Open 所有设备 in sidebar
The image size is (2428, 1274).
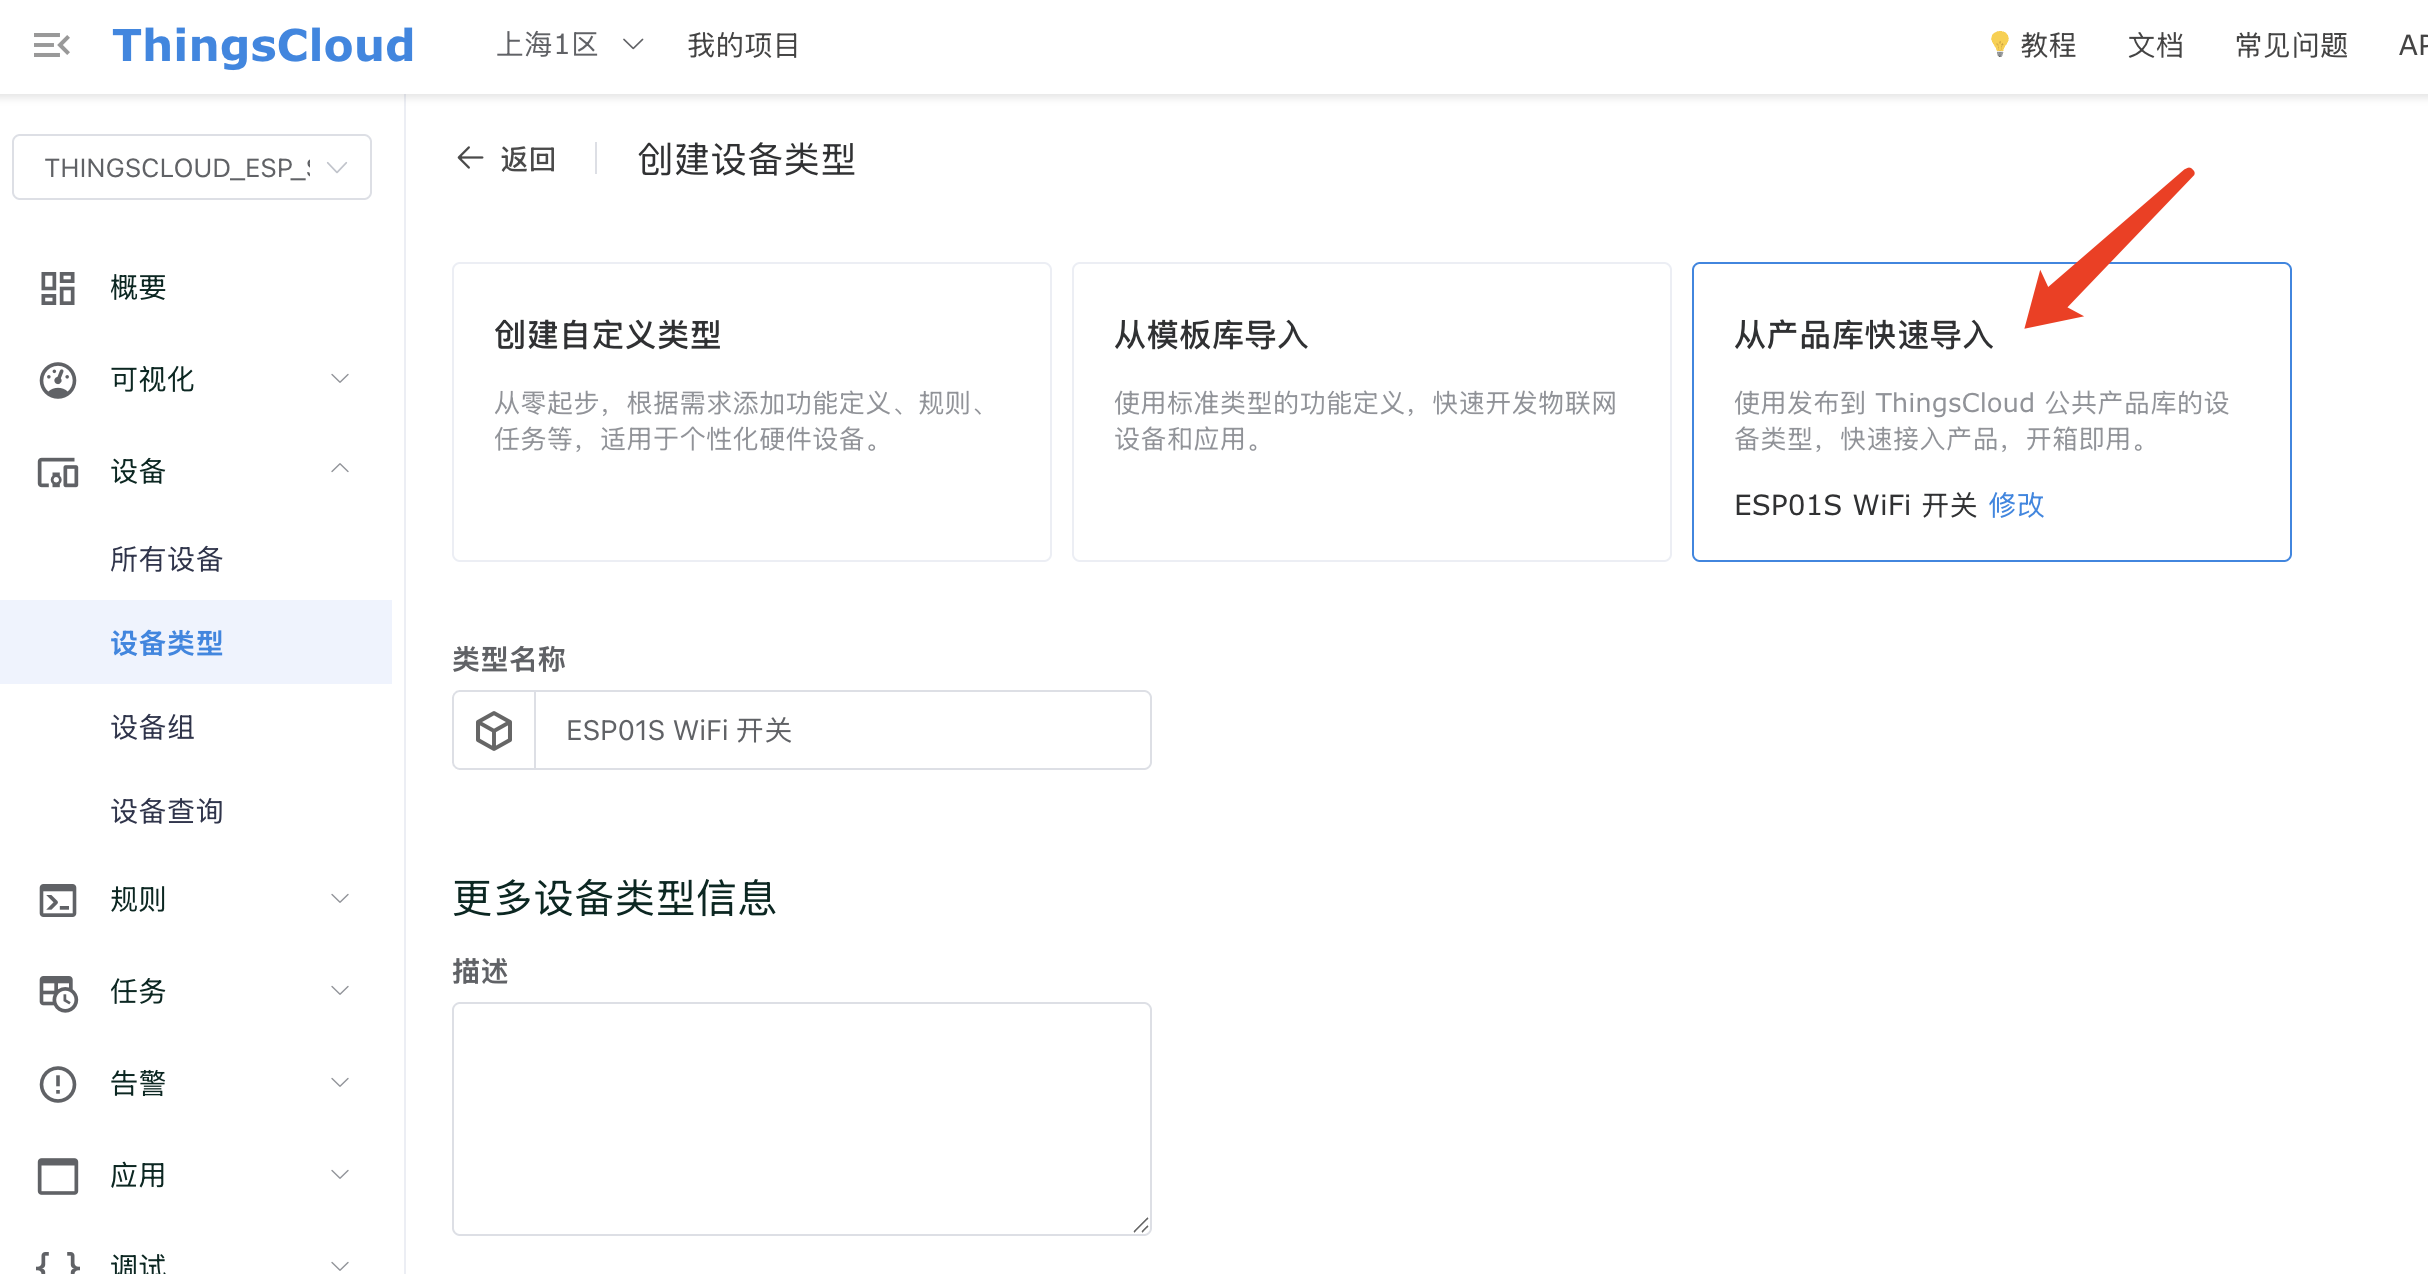tap(166, 559)
